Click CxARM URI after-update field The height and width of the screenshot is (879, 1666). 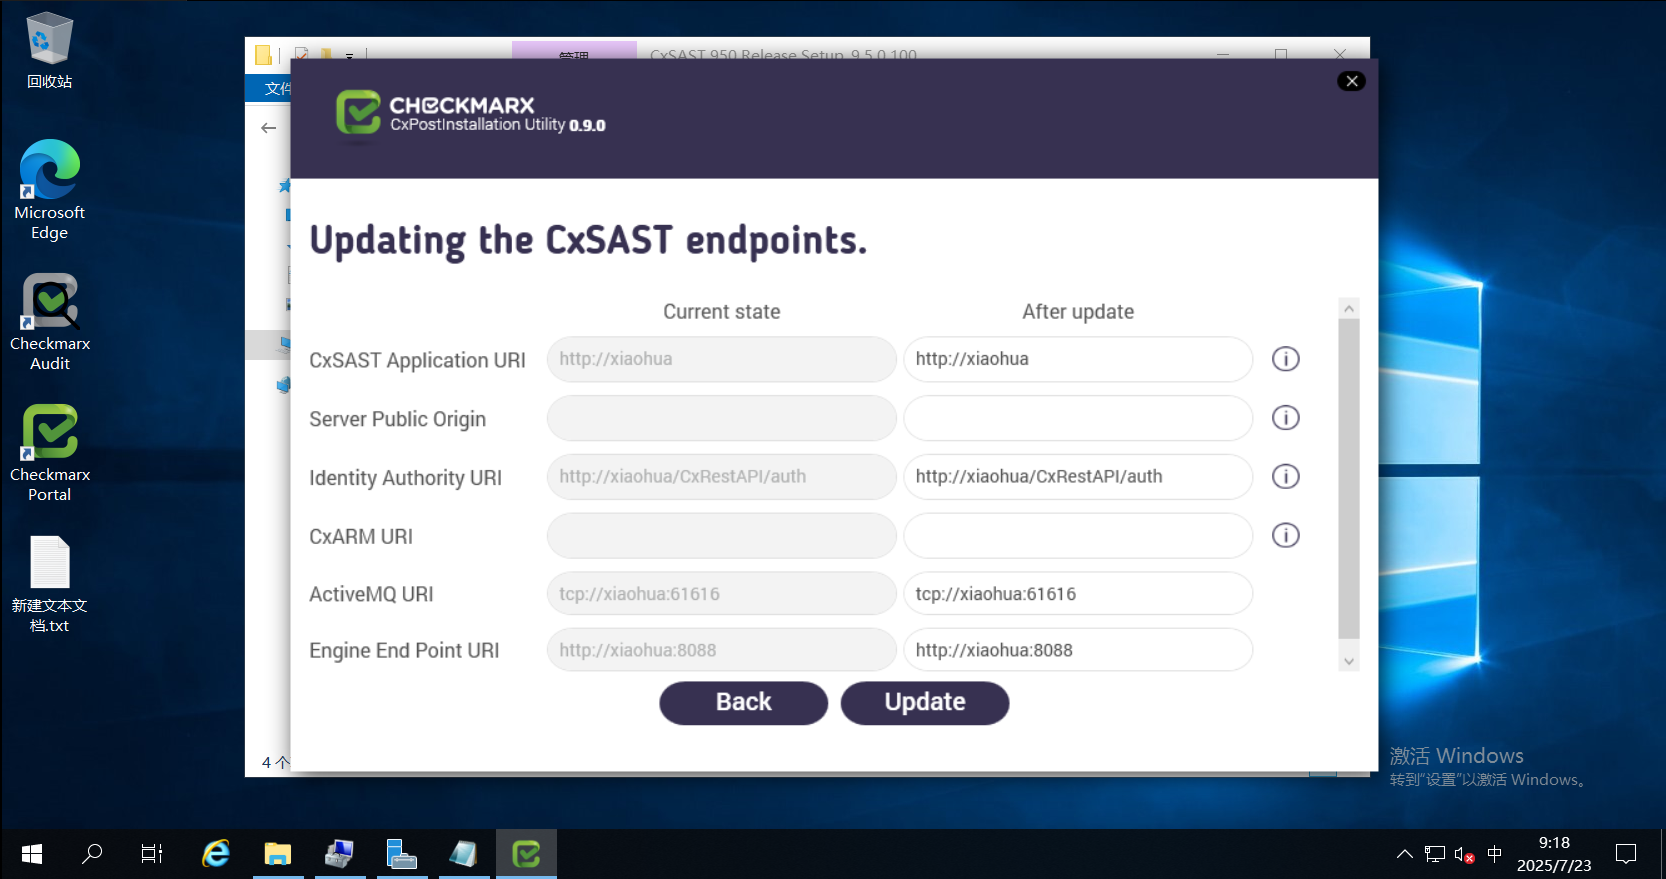coord(1078,536)
